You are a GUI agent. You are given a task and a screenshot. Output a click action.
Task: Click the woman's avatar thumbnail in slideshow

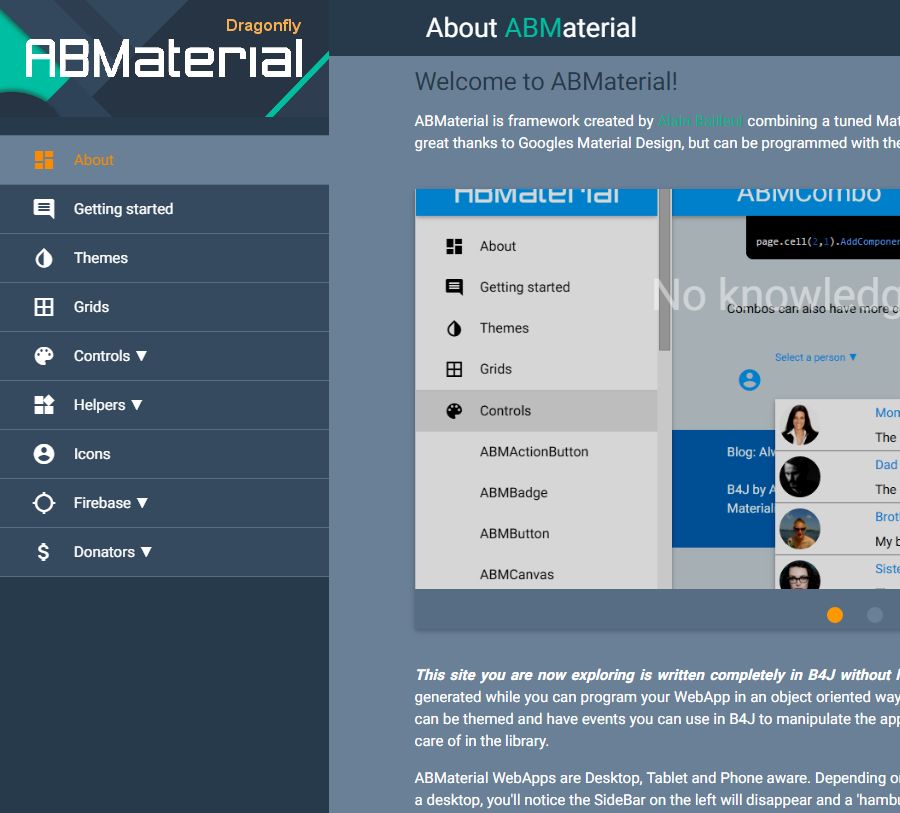point(800,425)
